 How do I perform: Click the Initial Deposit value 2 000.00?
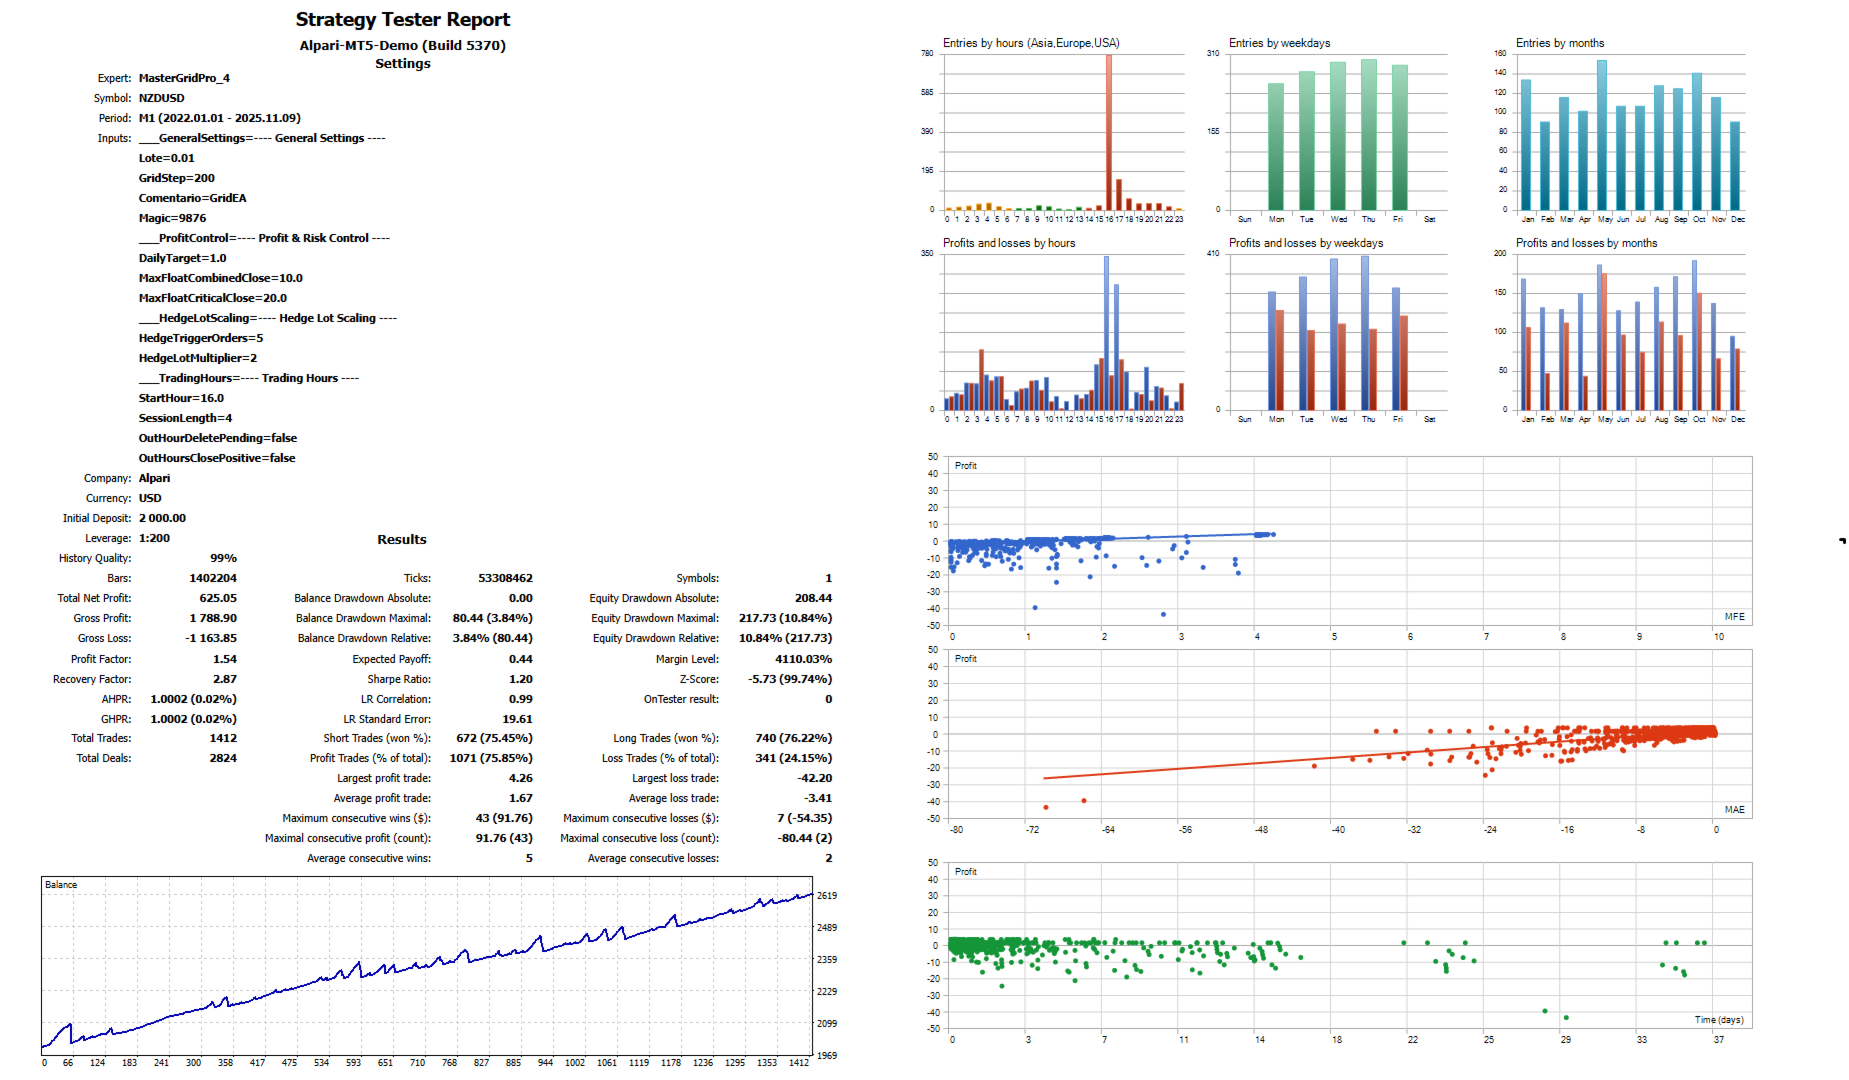click(x=162, y=518)
